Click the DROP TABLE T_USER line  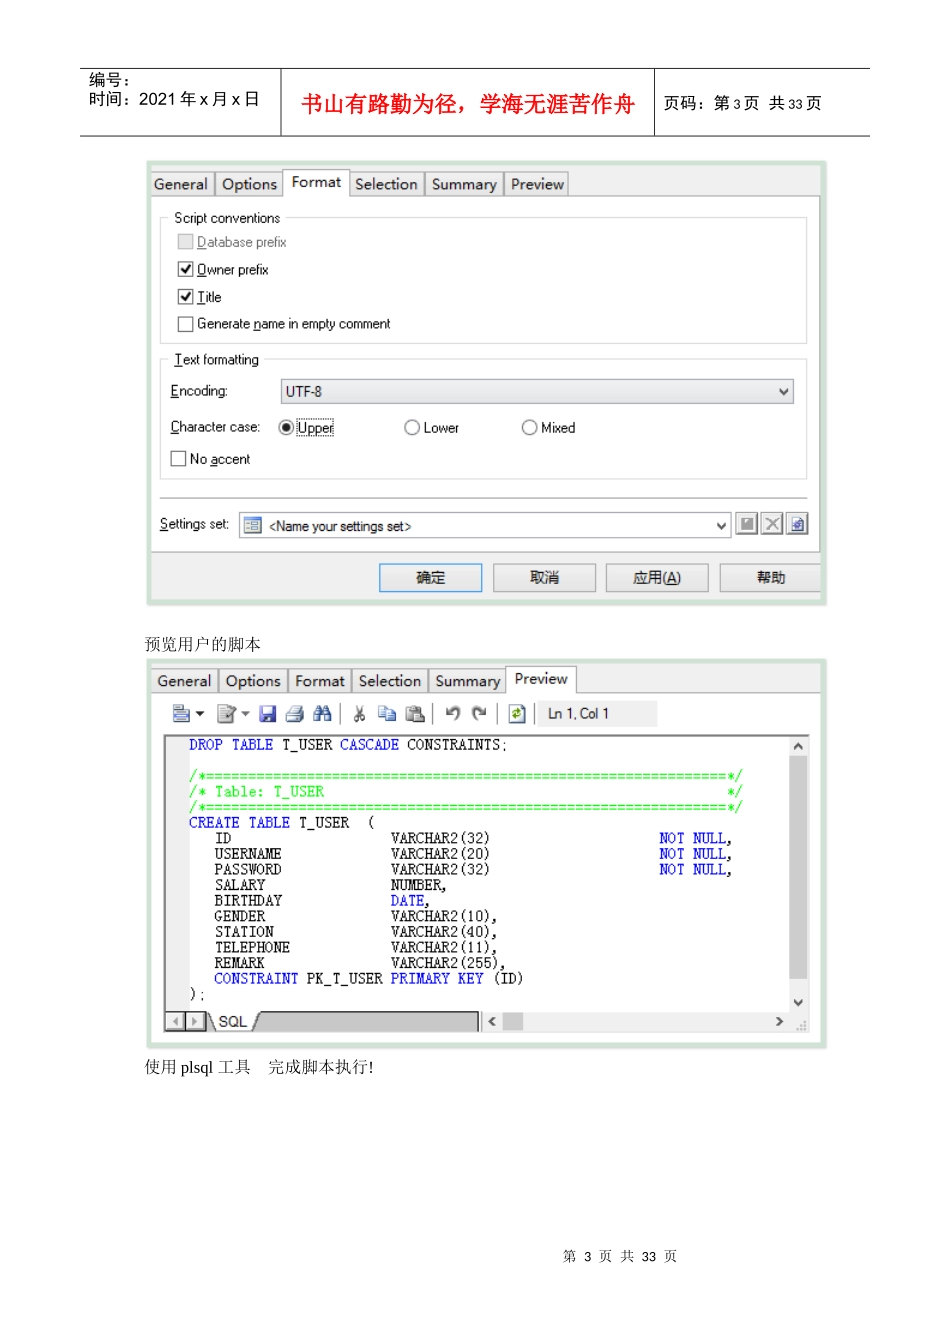(x=348, y=745)
